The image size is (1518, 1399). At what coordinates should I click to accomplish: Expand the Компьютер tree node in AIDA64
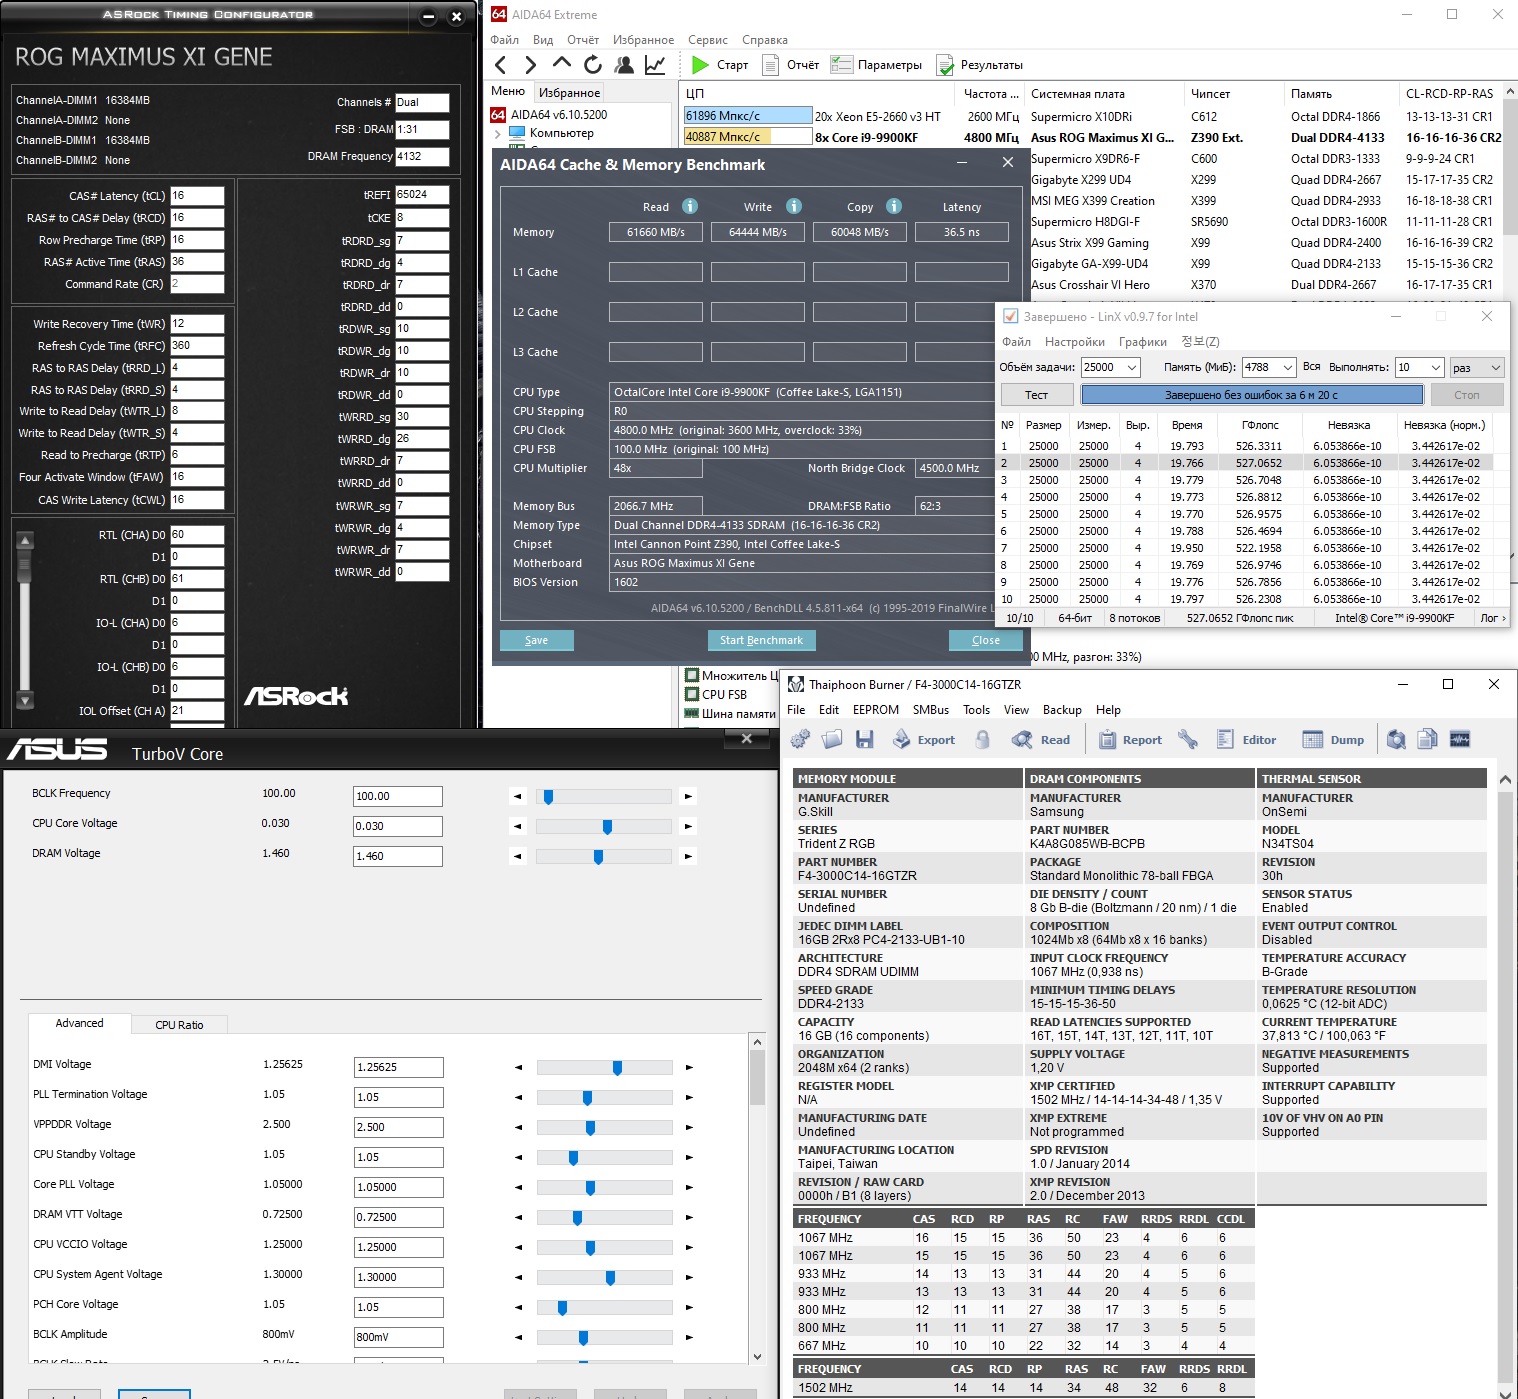click(x=498, y=133)
